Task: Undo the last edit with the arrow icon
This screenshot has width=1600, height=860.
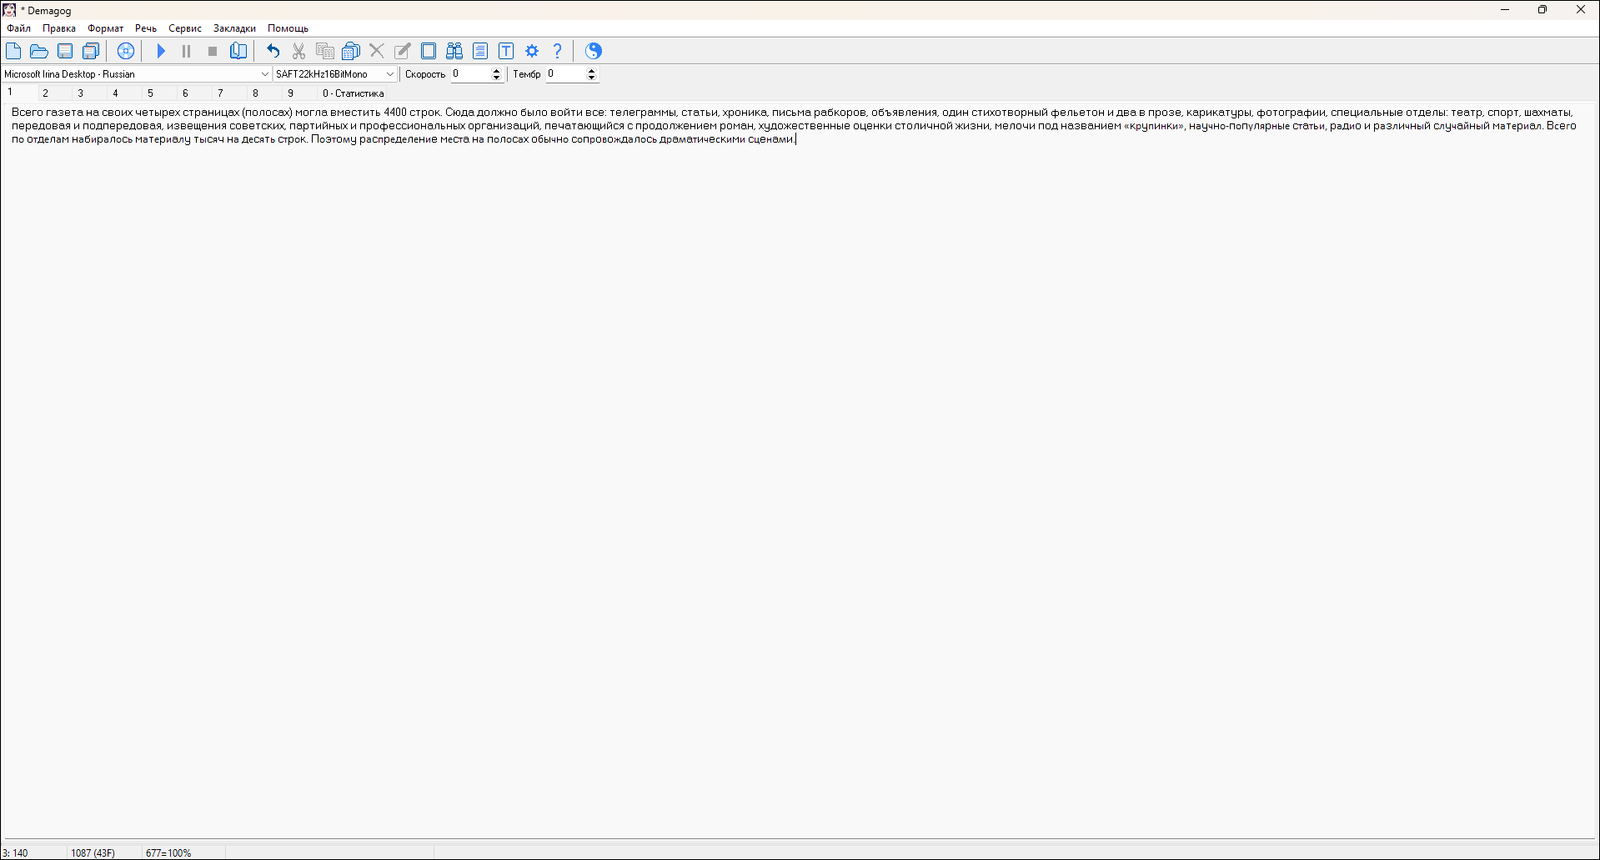Action: 273,51
